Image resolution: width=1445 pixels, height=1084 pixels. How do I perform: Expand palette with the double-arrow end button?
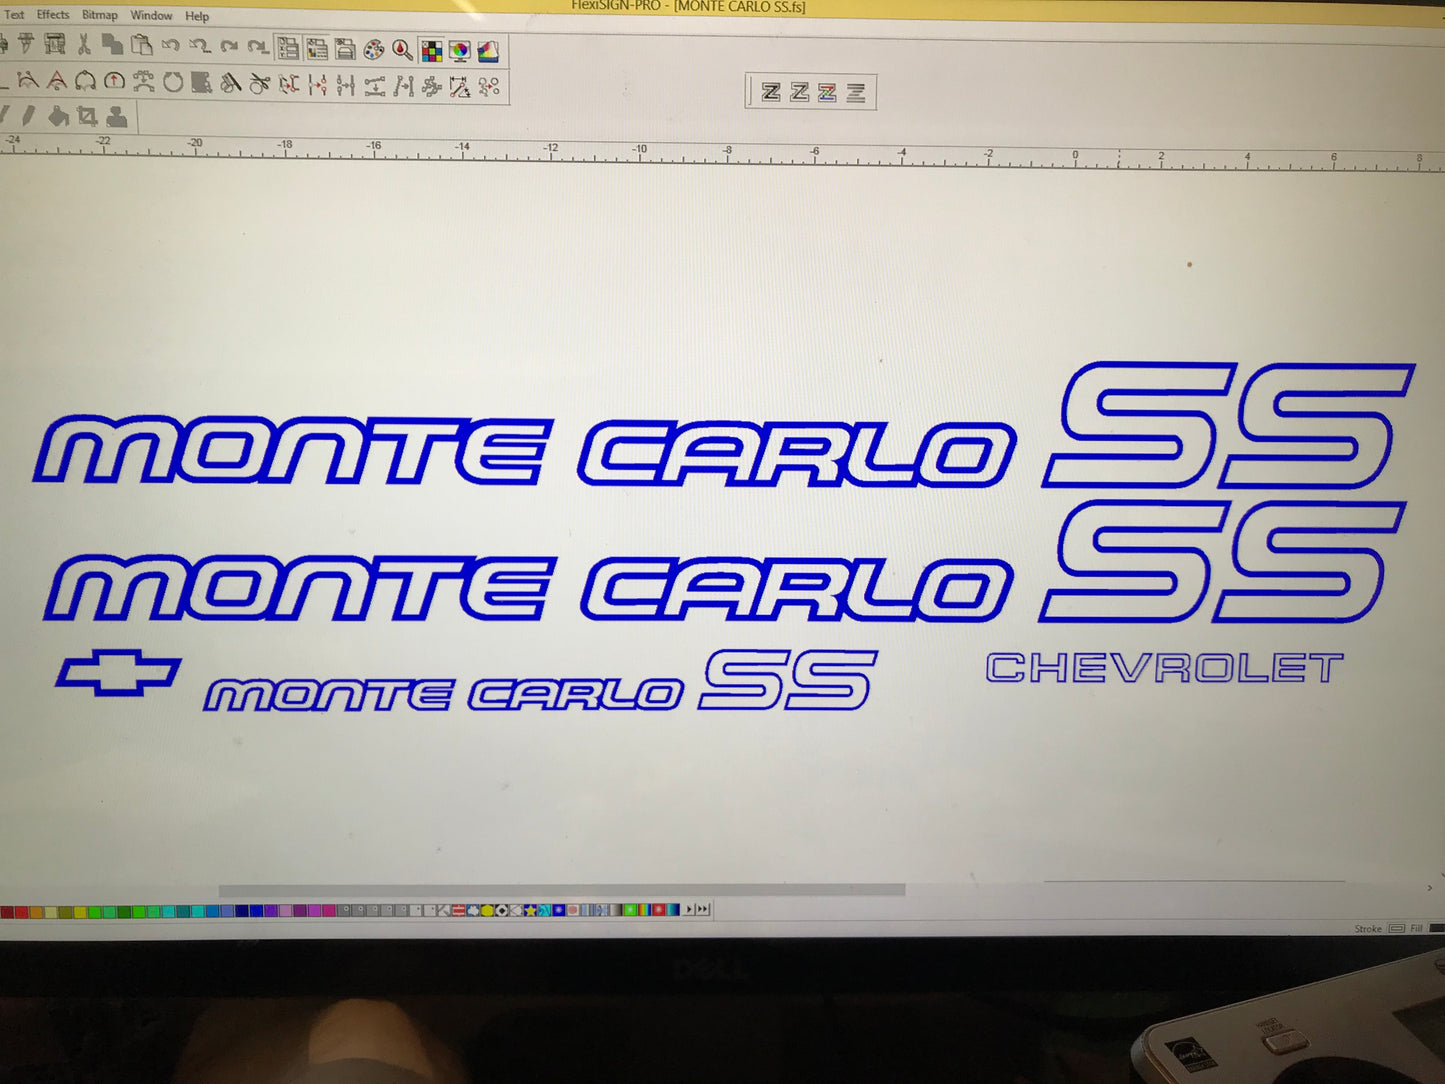click(x=703, y=909)
